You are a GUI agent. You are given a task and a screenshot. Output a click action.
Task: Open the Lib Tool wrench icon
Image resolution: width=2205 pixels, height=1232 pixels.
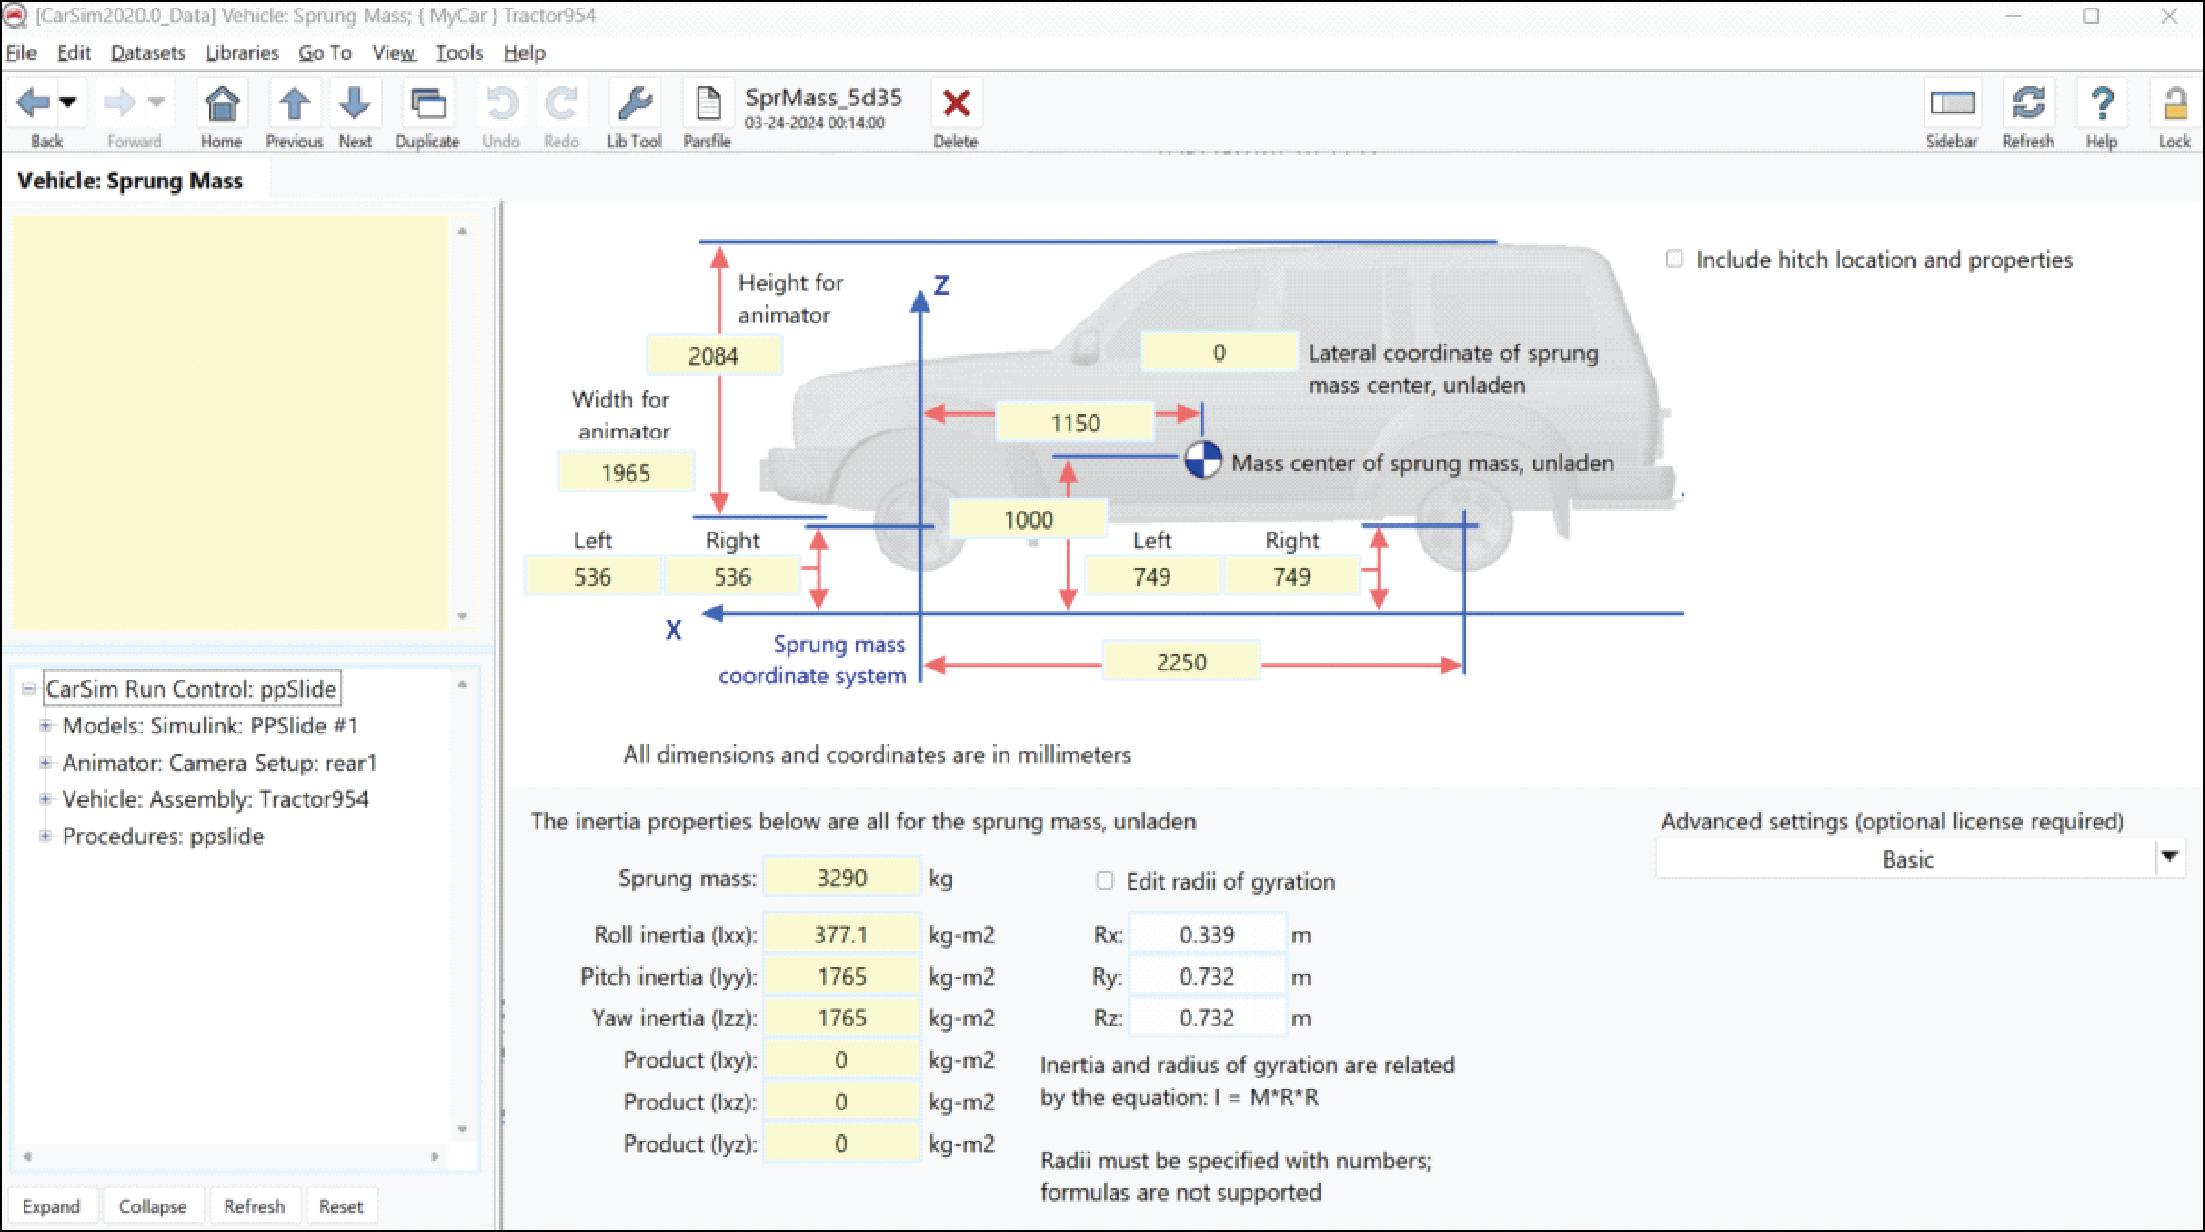(x=634, y=103)
